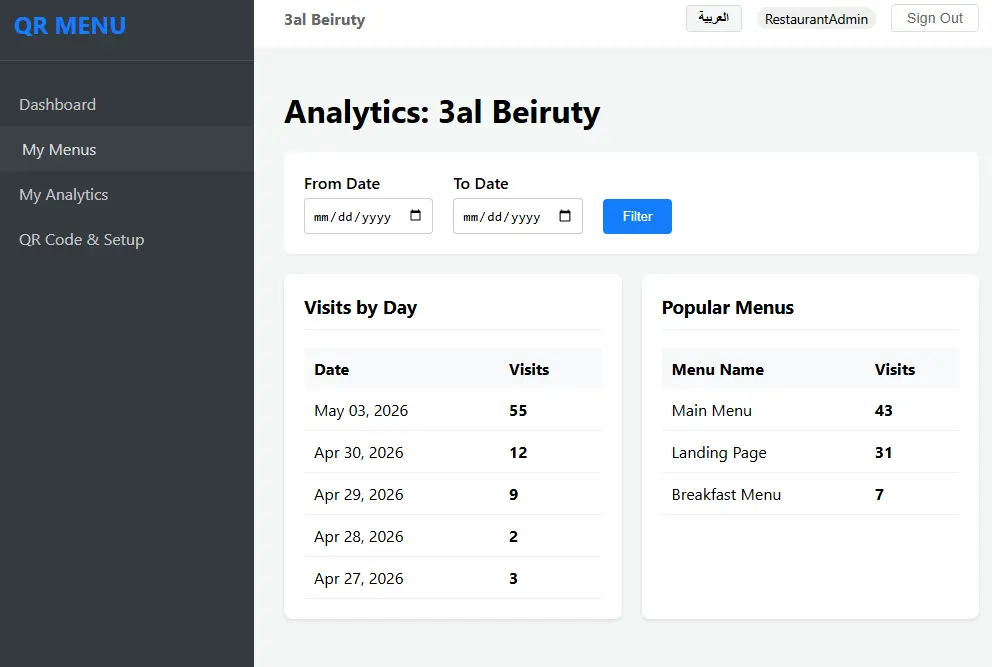Click the 12 visits value
Image resolution: width=992 pixels, height=667 pixels.
click(x=518, y=452)
